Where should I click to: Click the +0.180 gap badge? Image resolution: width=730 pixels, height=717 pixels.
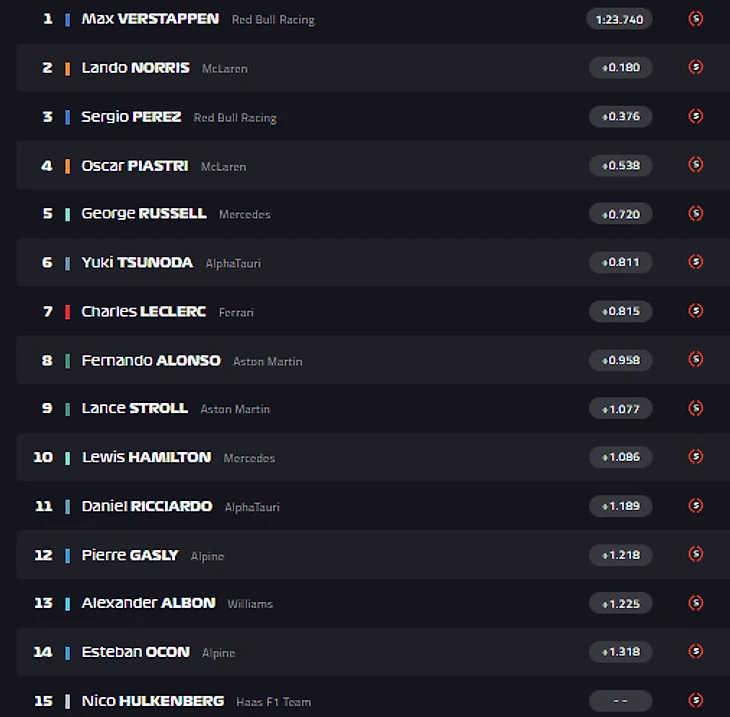coord(620,68)
